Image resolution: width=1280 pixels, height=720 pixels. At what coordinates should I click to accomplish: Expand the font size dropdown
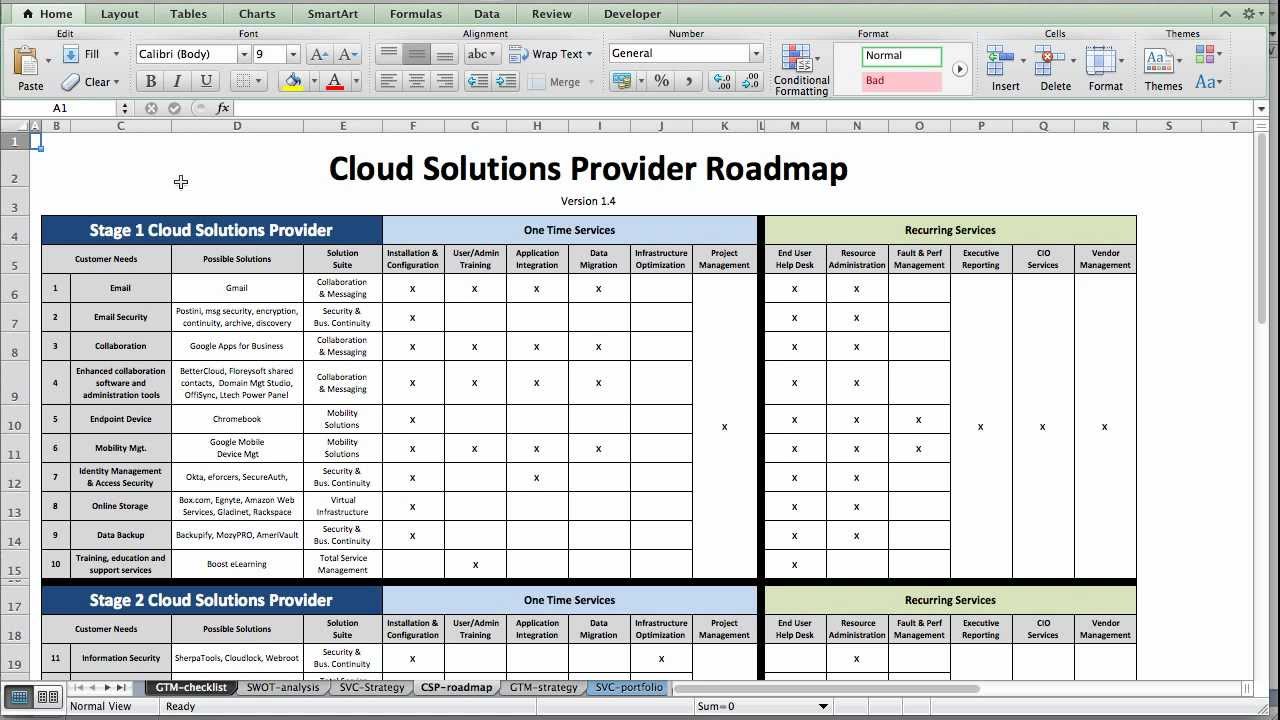click(x=293, y=54)
